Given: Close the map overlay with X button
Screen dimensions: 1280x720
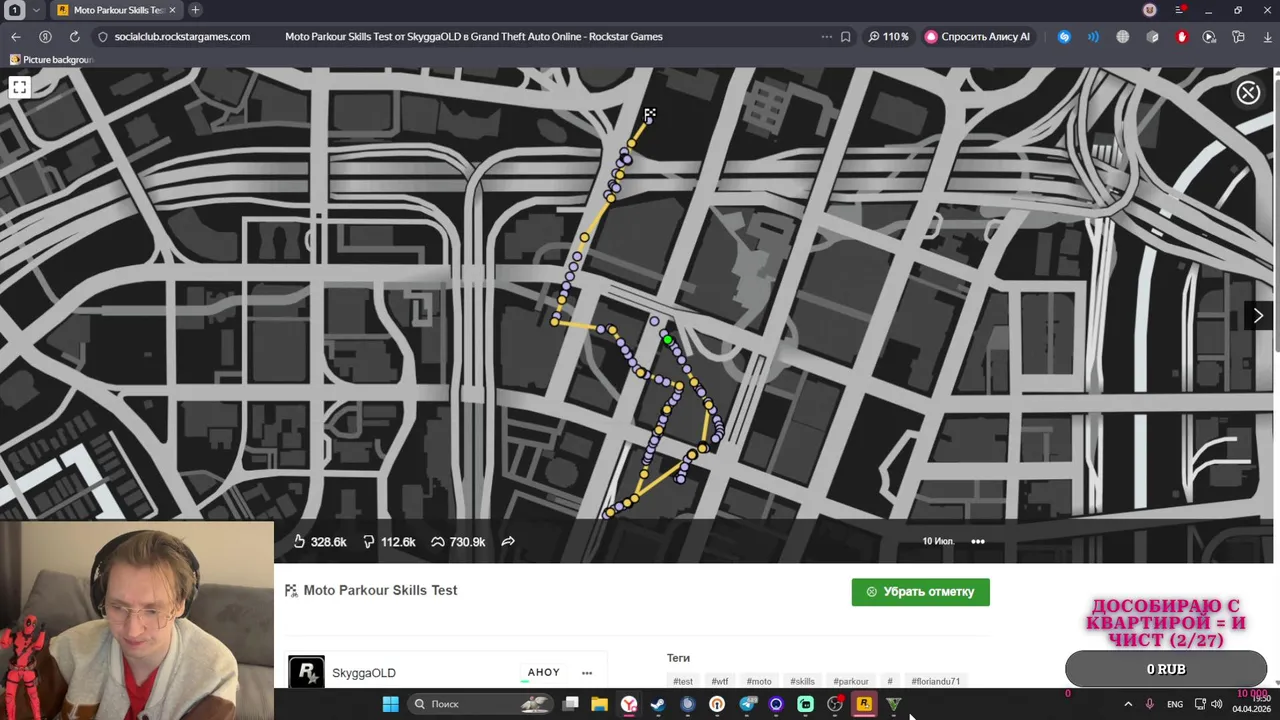Looking at the screenshot, I should click(x=1248, y=93).
